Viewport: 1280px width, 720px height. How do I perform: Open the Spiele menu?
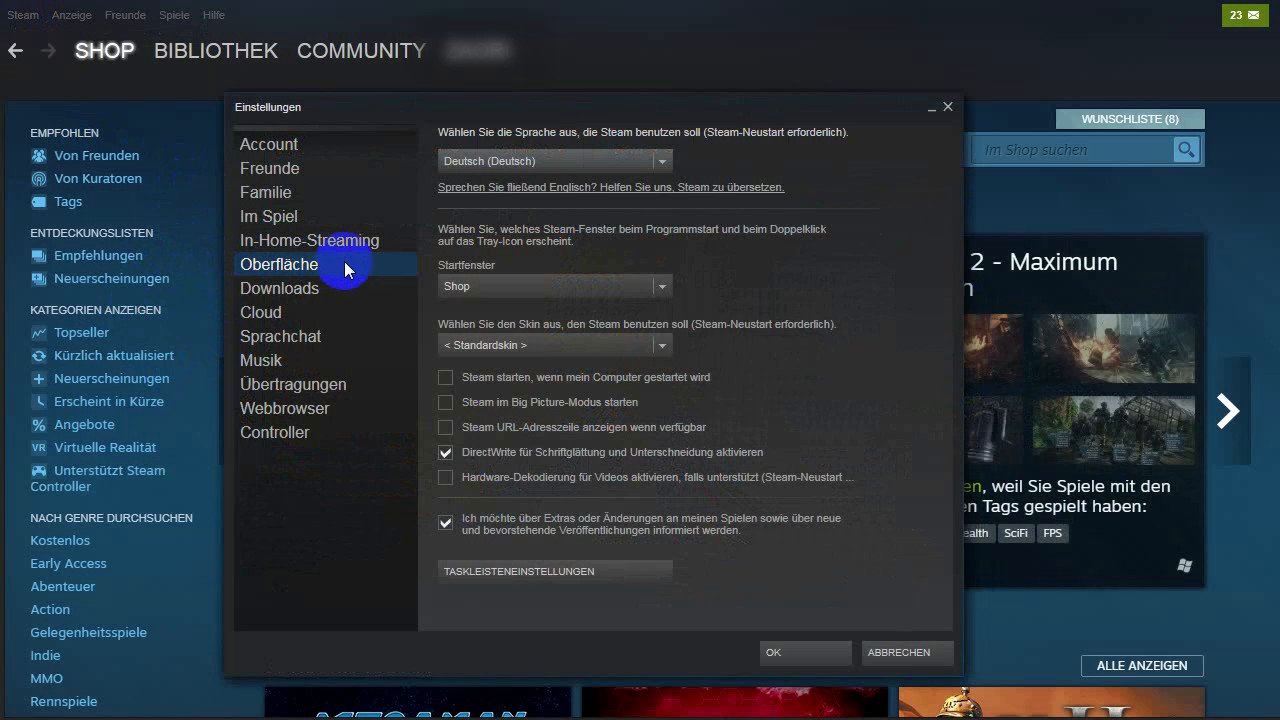point(174,15)
